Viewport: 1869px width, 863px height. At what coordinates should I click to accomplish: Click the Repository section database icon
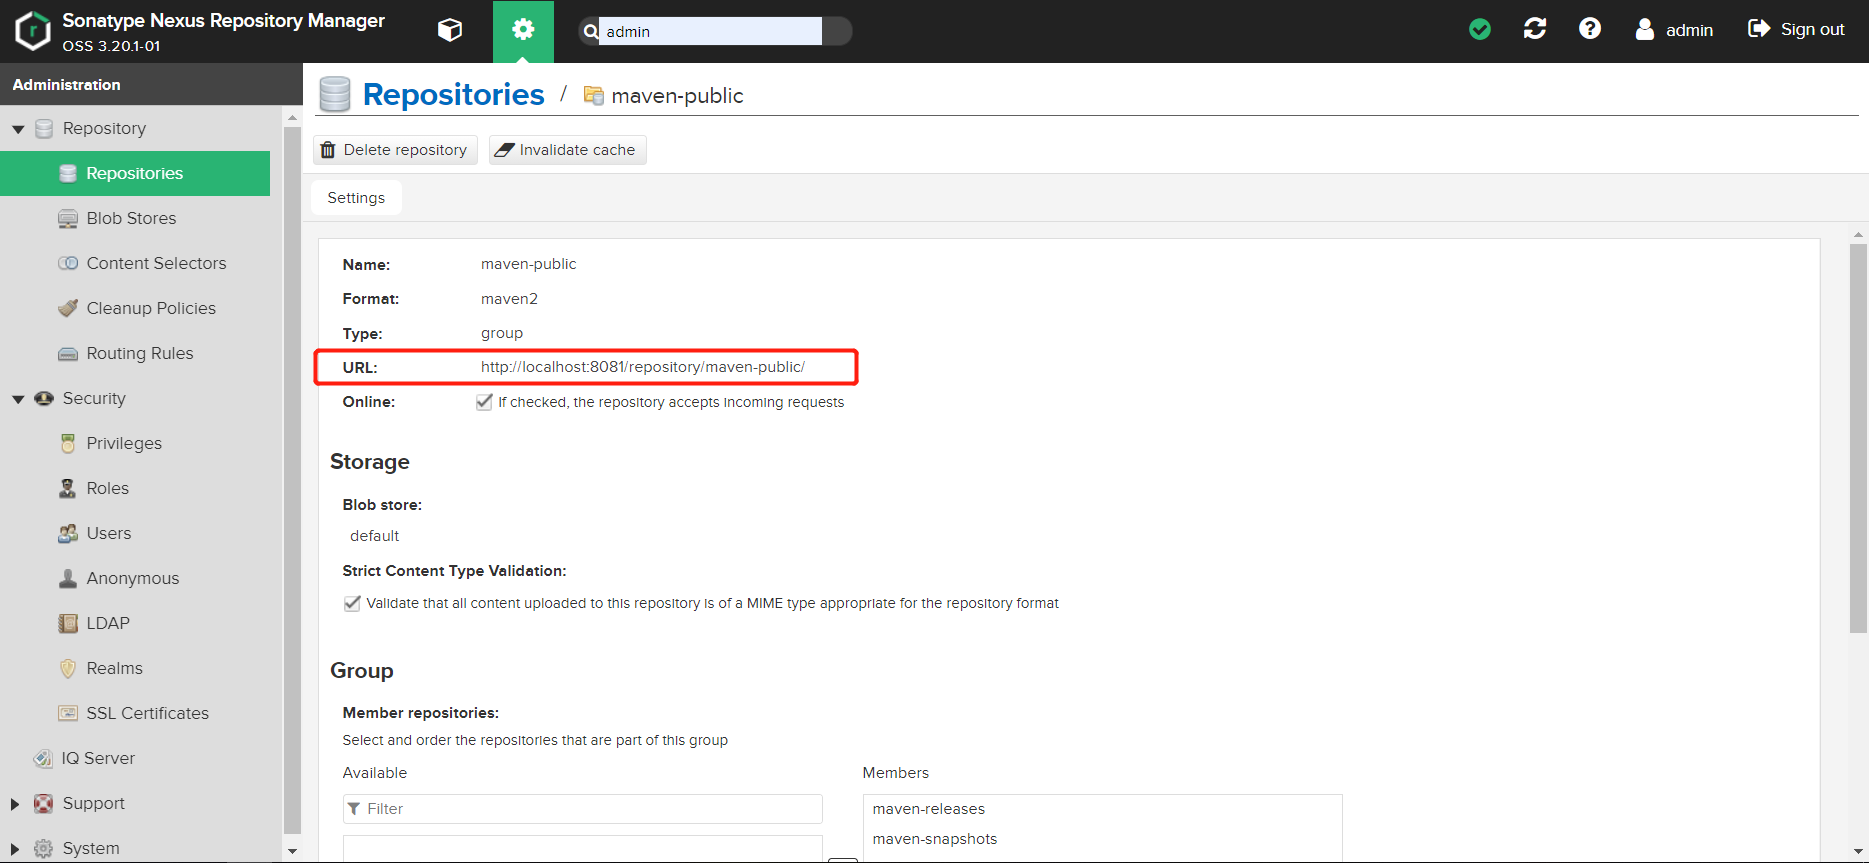click(x=44, y=128)
